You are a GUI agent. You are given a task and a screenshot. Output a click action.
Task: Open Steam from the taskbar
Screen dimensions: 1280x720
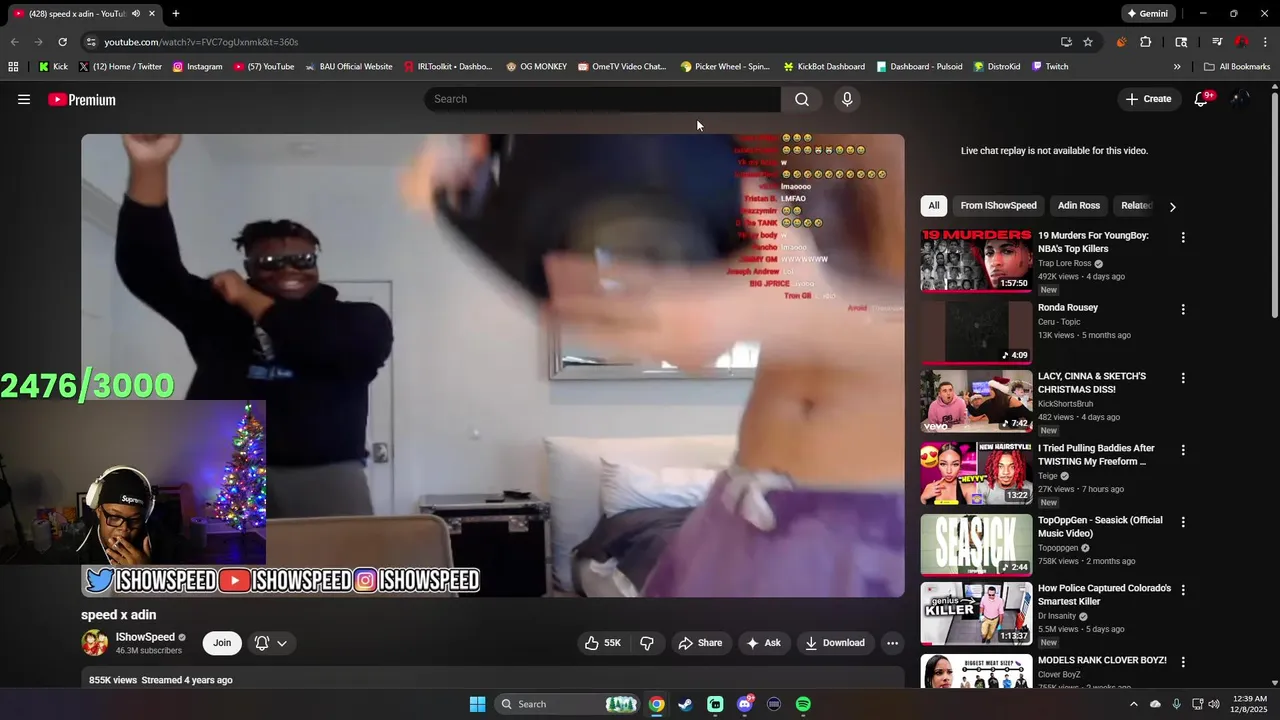685,704
